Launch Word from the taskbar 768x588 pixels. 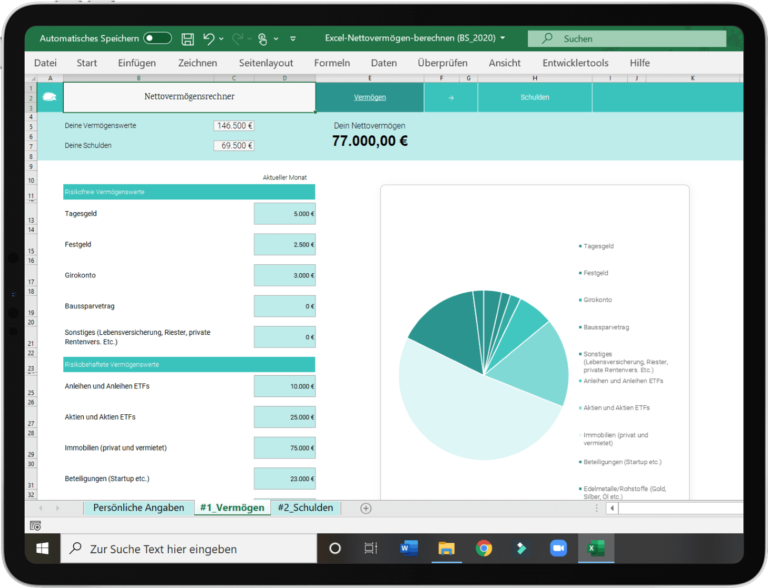(409, 548)
